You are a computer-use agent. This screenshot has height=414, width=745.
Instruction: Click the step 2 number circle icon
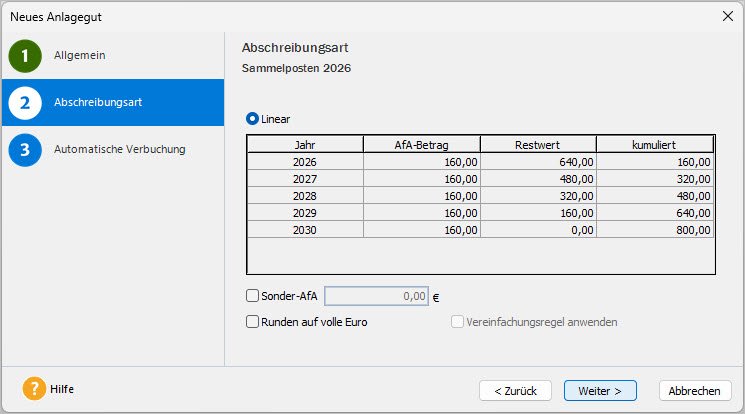[x=25, y=103]
